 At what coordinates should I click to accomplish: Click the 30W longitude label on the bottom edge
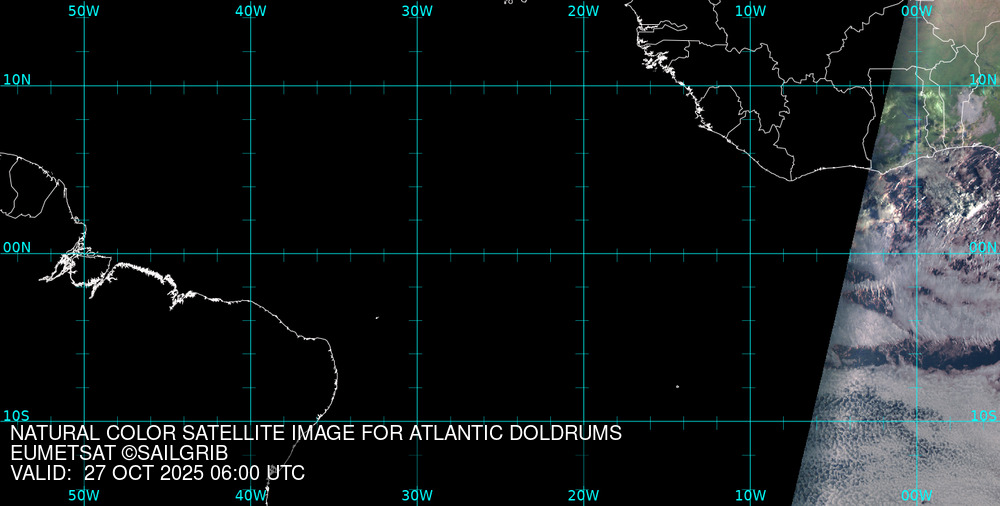tap(417, 495)
